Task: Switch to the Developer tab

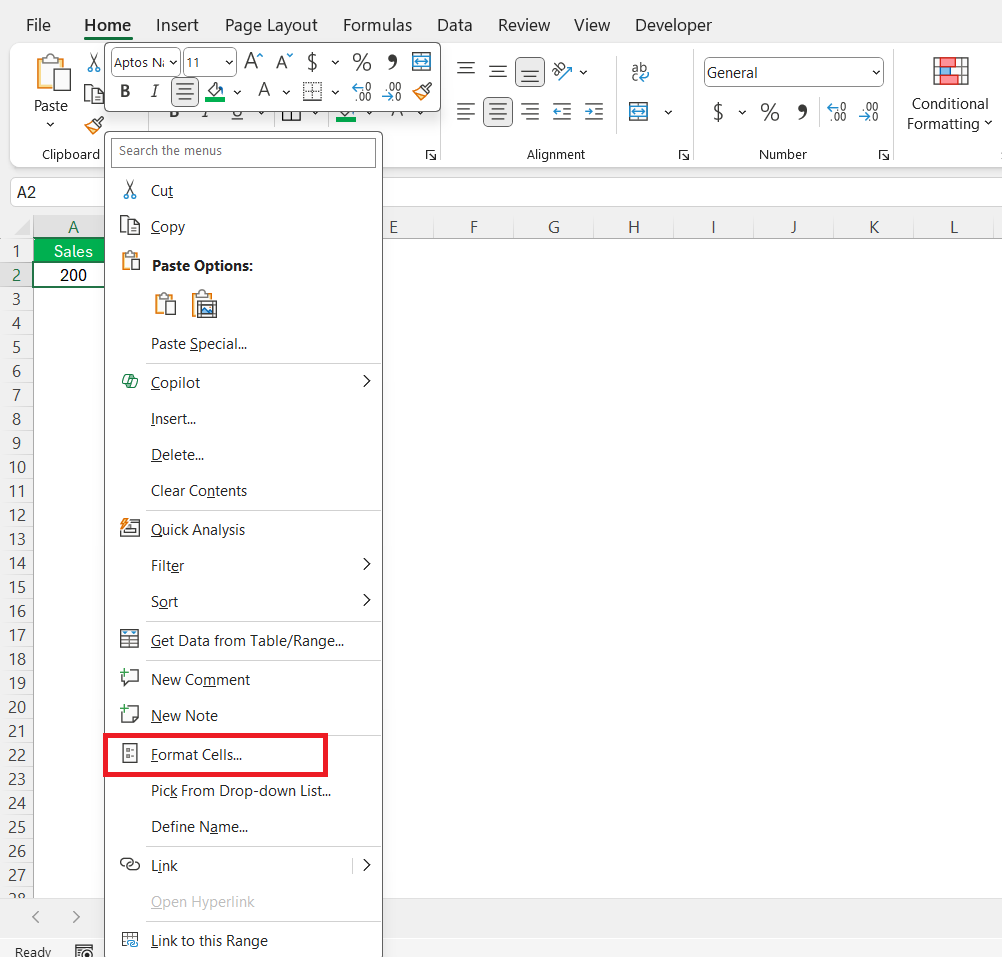Action: [673, 25]
